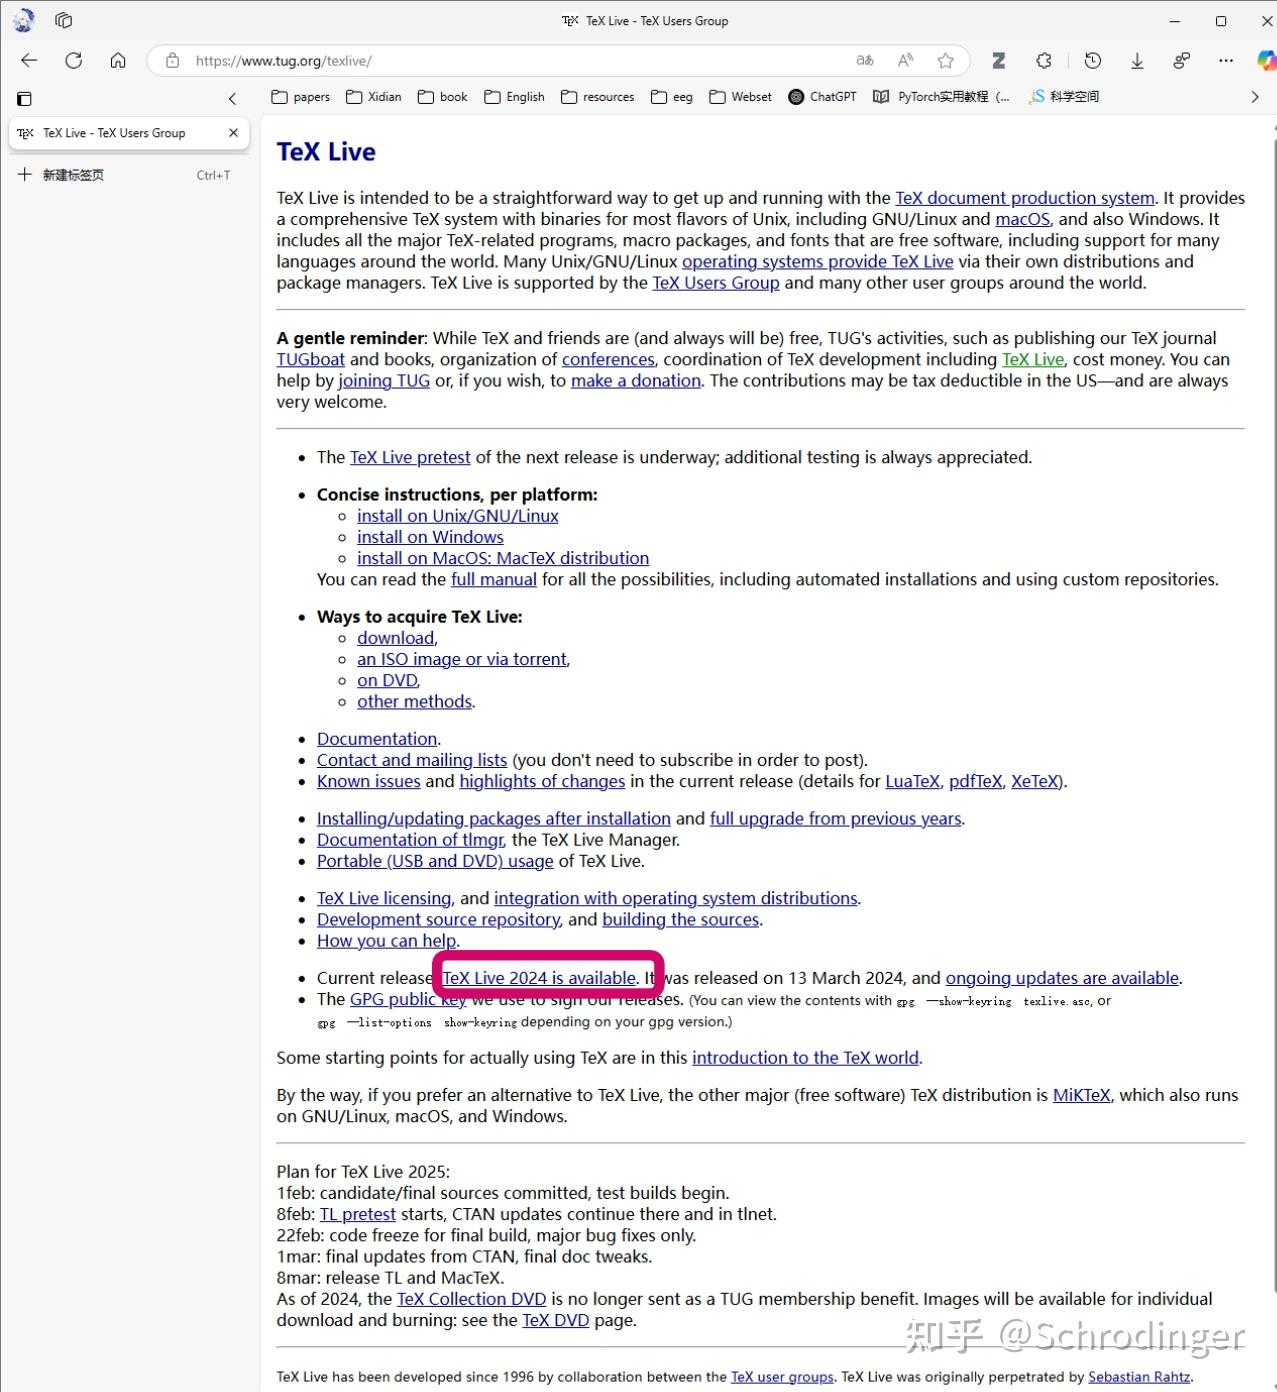Toggle the vertical tabs pane icon
This screenshot has width=1277, height=1392.
pyautogui.click(x=25, y=98)
